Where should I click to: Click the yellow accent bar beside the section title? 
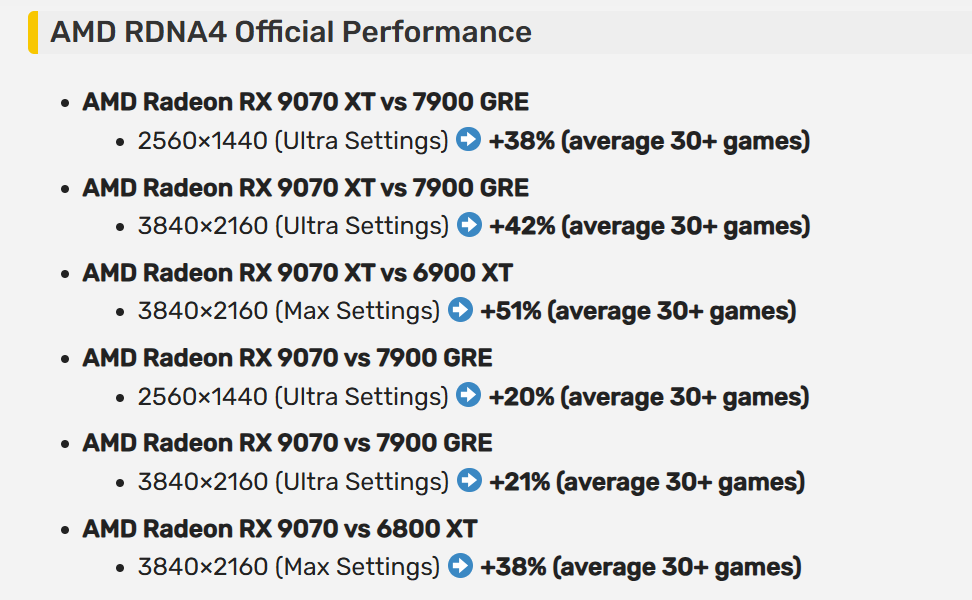coord(33,32)
